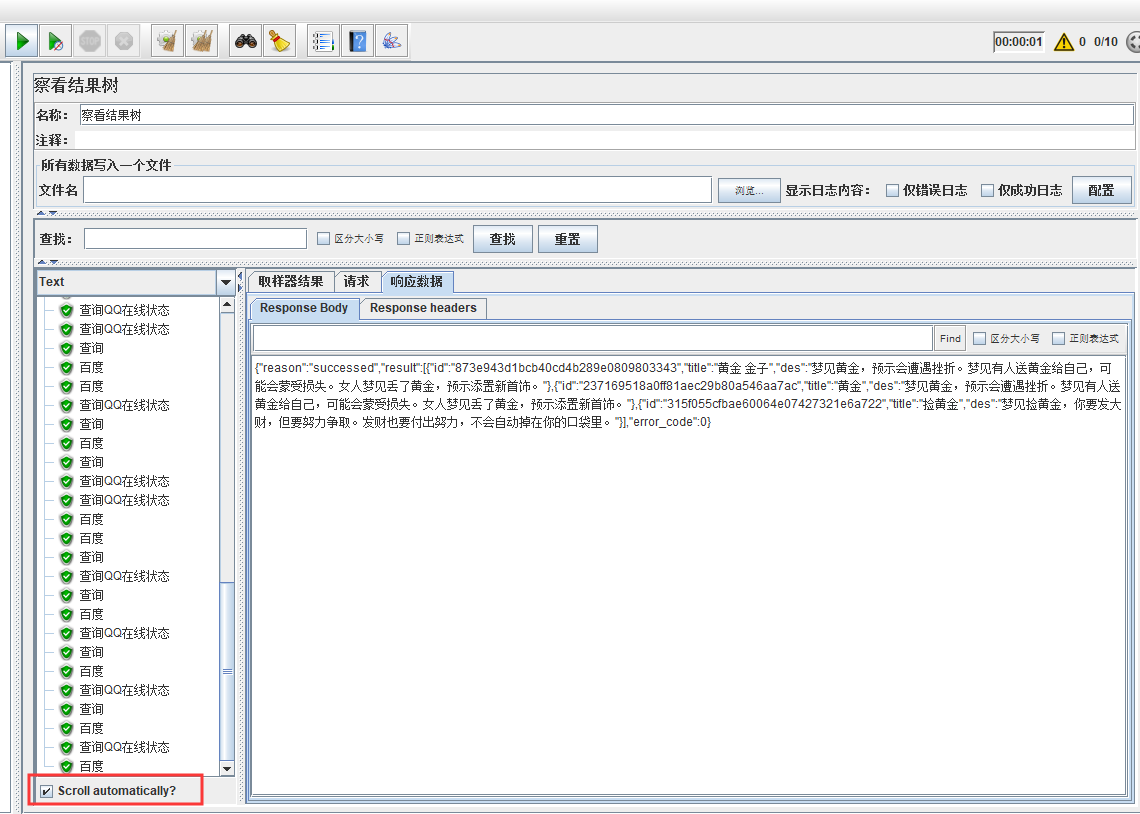Check the 仅错误日志 checkbox

tap(891, 190)
